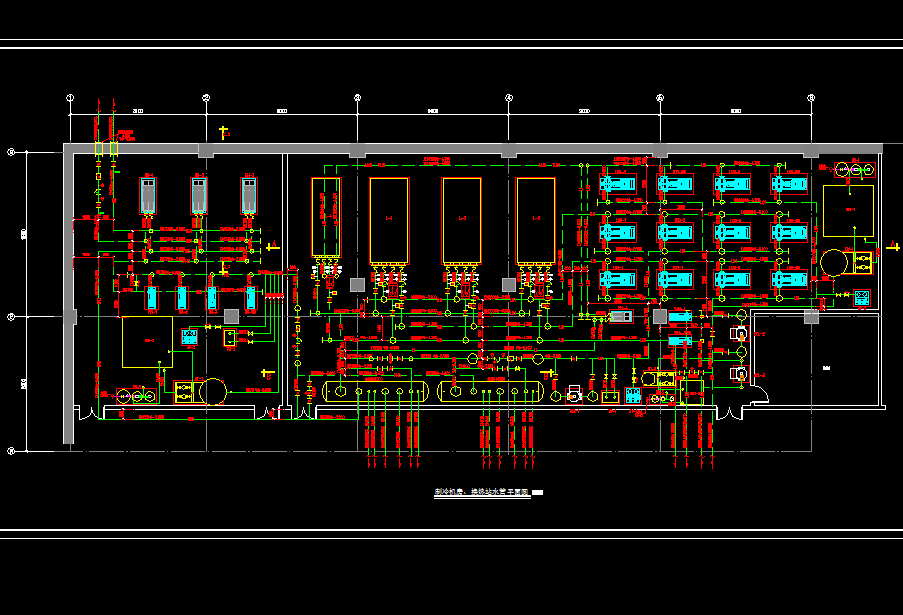Image resolution: width=903 pixels, height=615 pixels.
Task: Select the three-circle pump group in lower-left room
Action: click(x=137, y=396)
